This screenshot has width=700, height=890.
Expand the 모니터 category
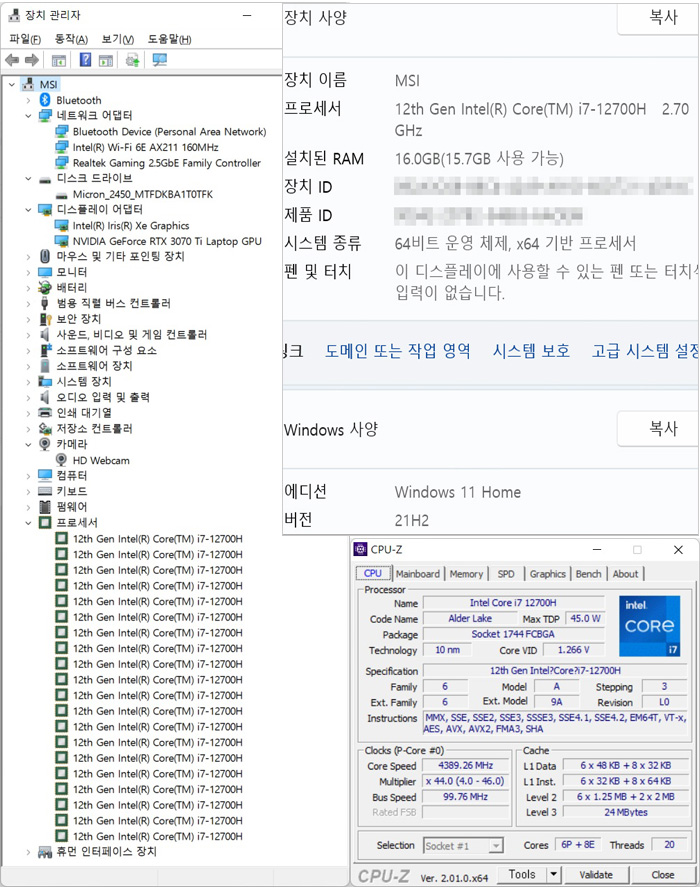tap(28, 272)
